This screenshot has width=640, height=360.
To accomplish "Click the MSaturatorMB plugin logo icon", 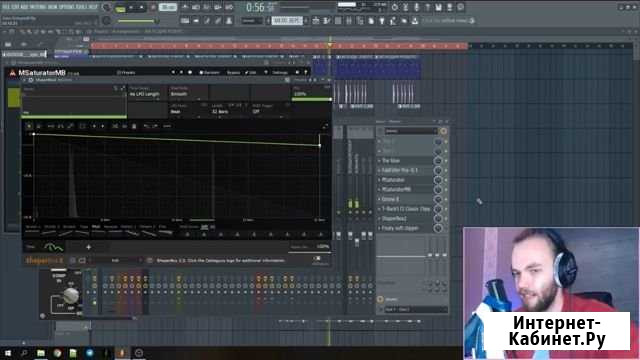I will coord(13,73).
